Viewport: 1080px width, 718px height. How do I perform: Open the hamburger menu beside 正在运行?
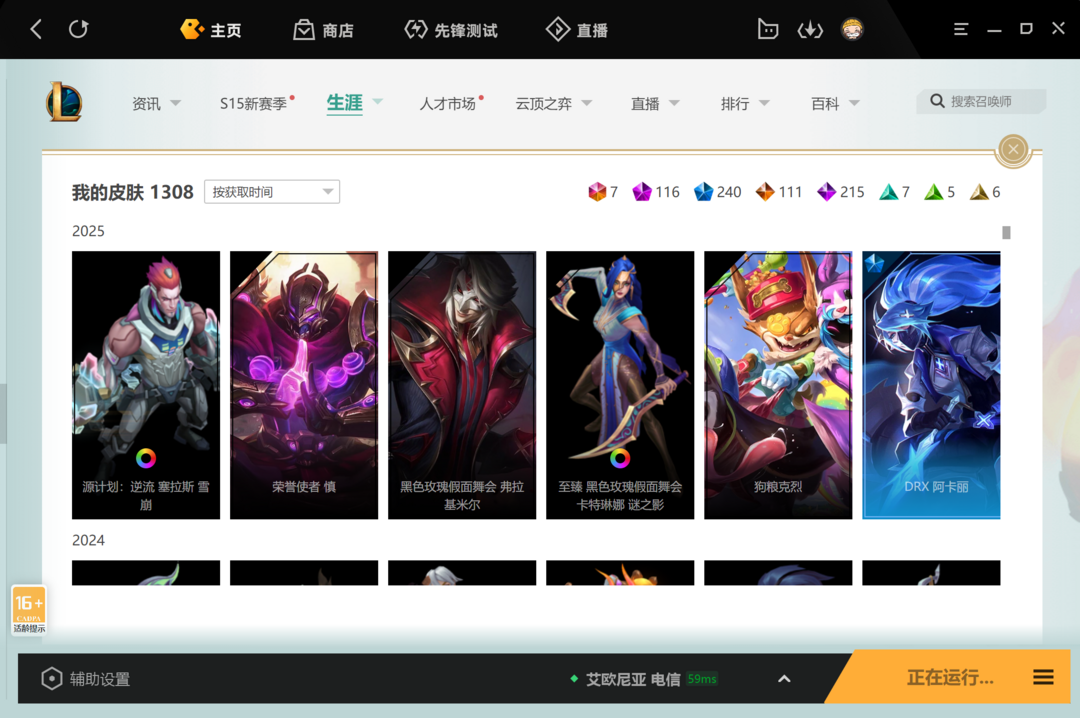click(x=1043, y=677)
